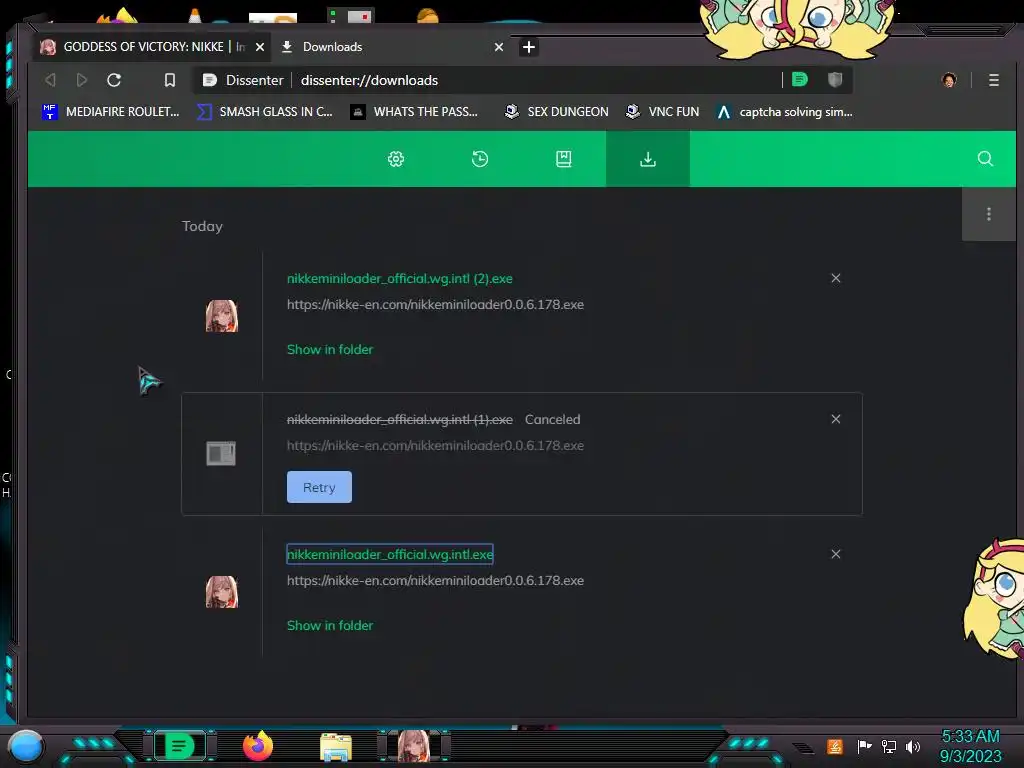Open File Explorer from taskbar
Image resolution: width=1024 pixels, height=768 pixels.
[x=336, y=747]
